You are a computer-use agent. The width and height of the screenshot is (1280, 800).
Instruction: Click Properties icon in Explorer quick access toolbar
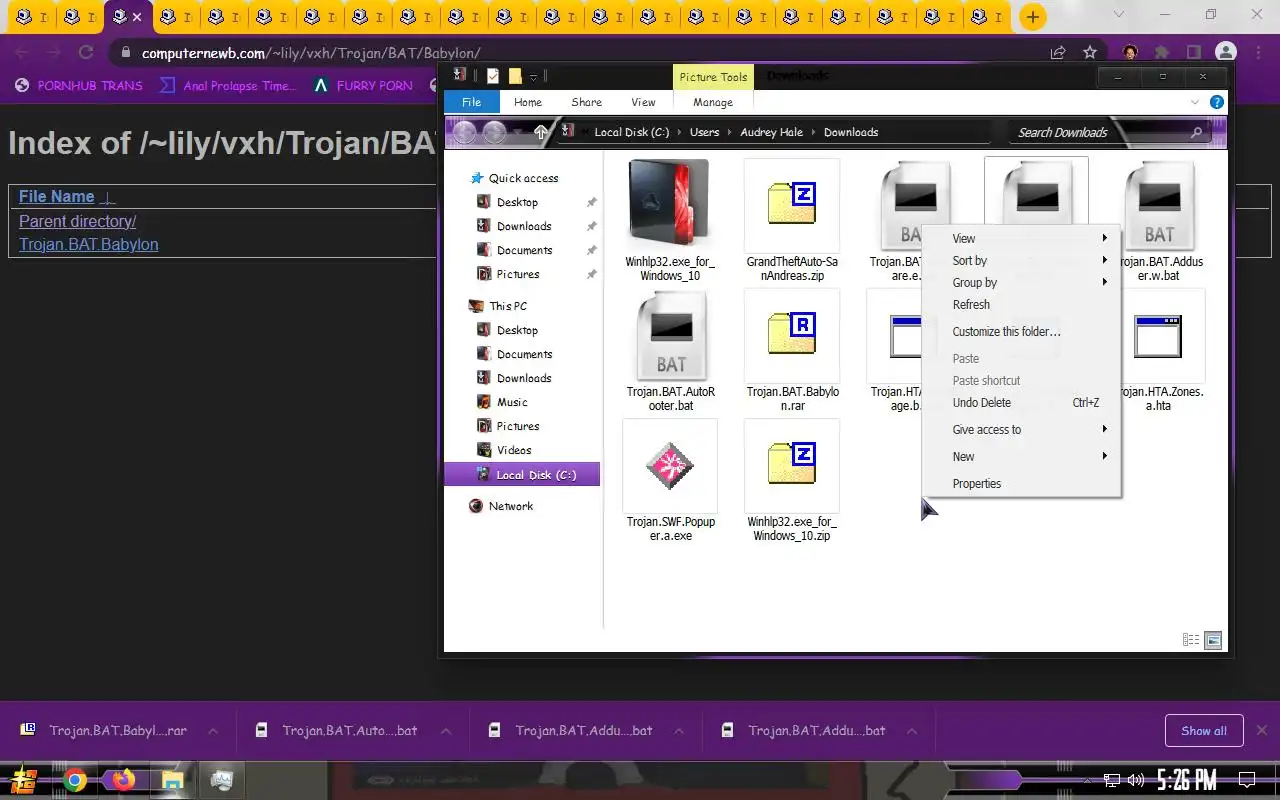tap(493, 76)
